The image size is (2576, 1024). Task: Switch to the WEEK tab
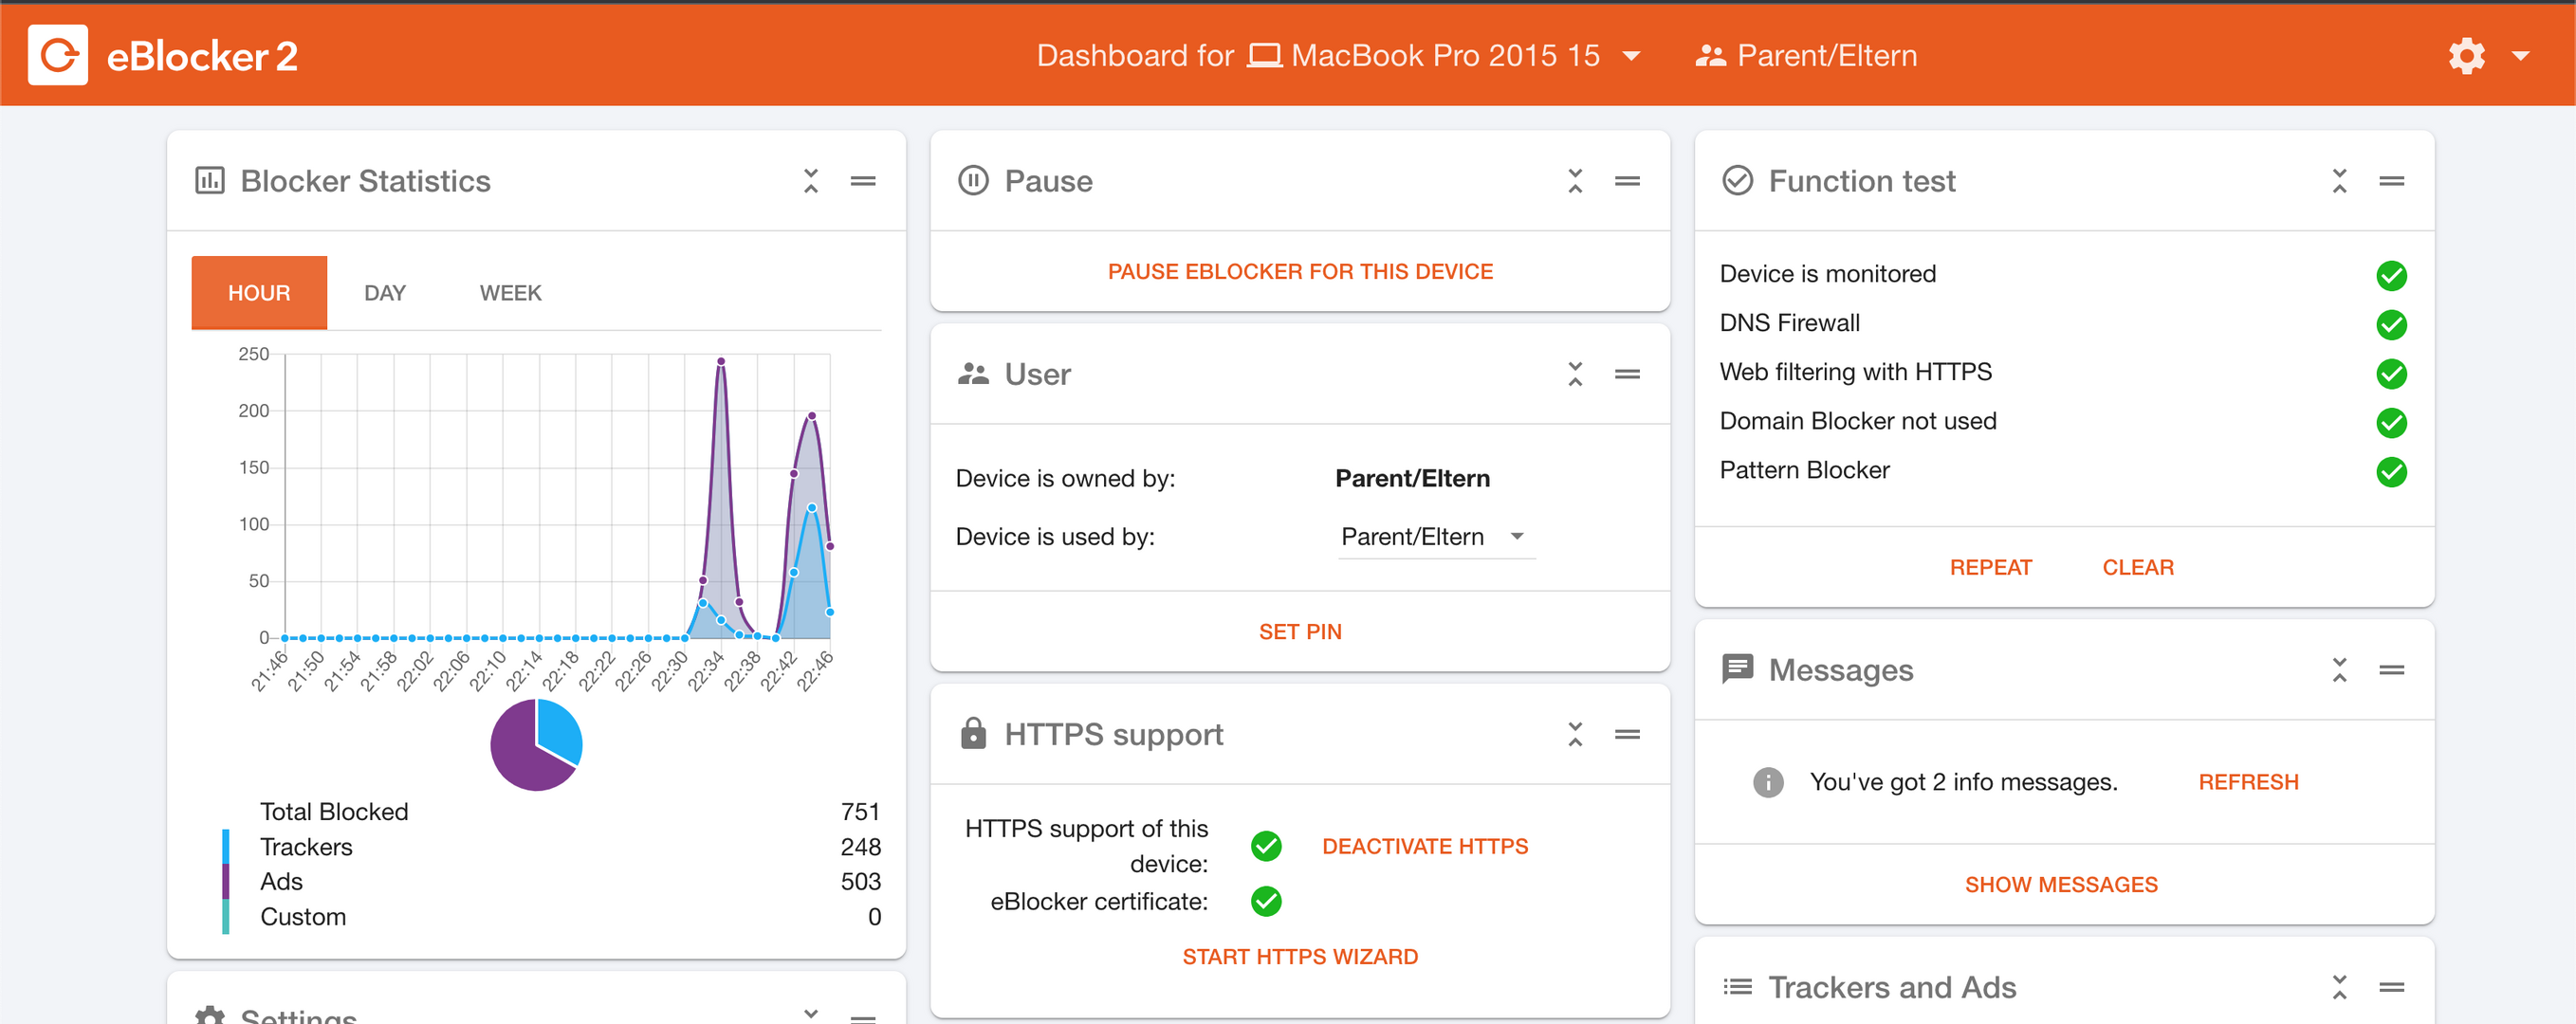(510, 292)
